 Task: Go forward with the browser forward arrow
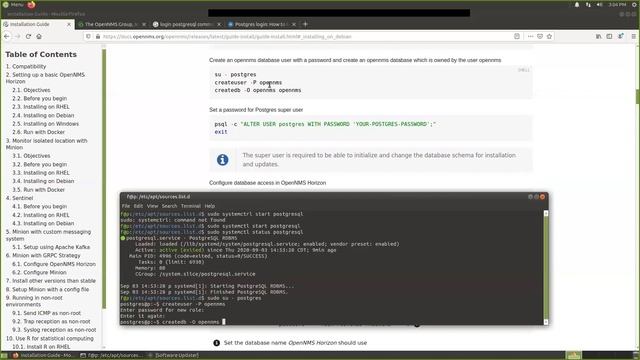click(18, 36)
